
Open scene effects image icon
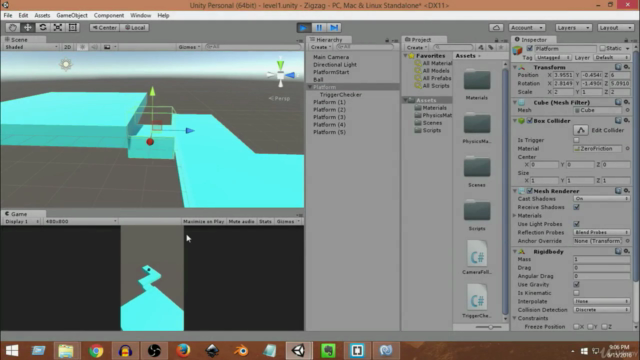[x=107, y=47]
